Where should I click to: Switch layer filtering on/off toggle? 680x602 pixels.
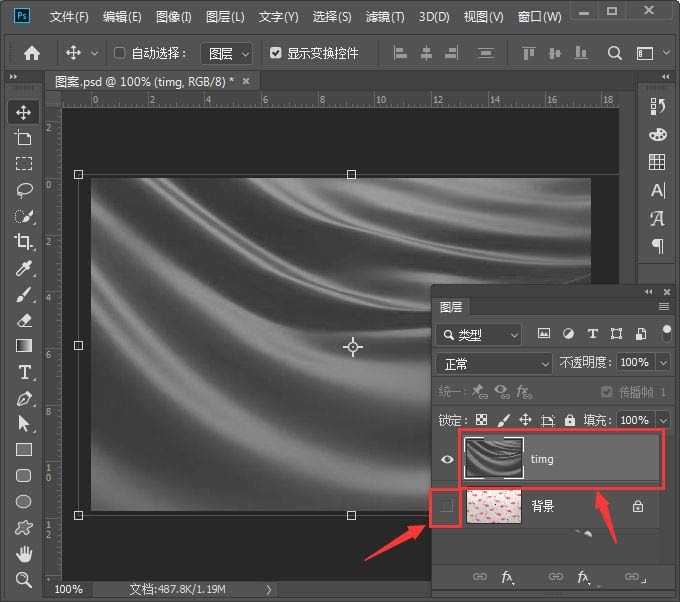tap(667, 334)
